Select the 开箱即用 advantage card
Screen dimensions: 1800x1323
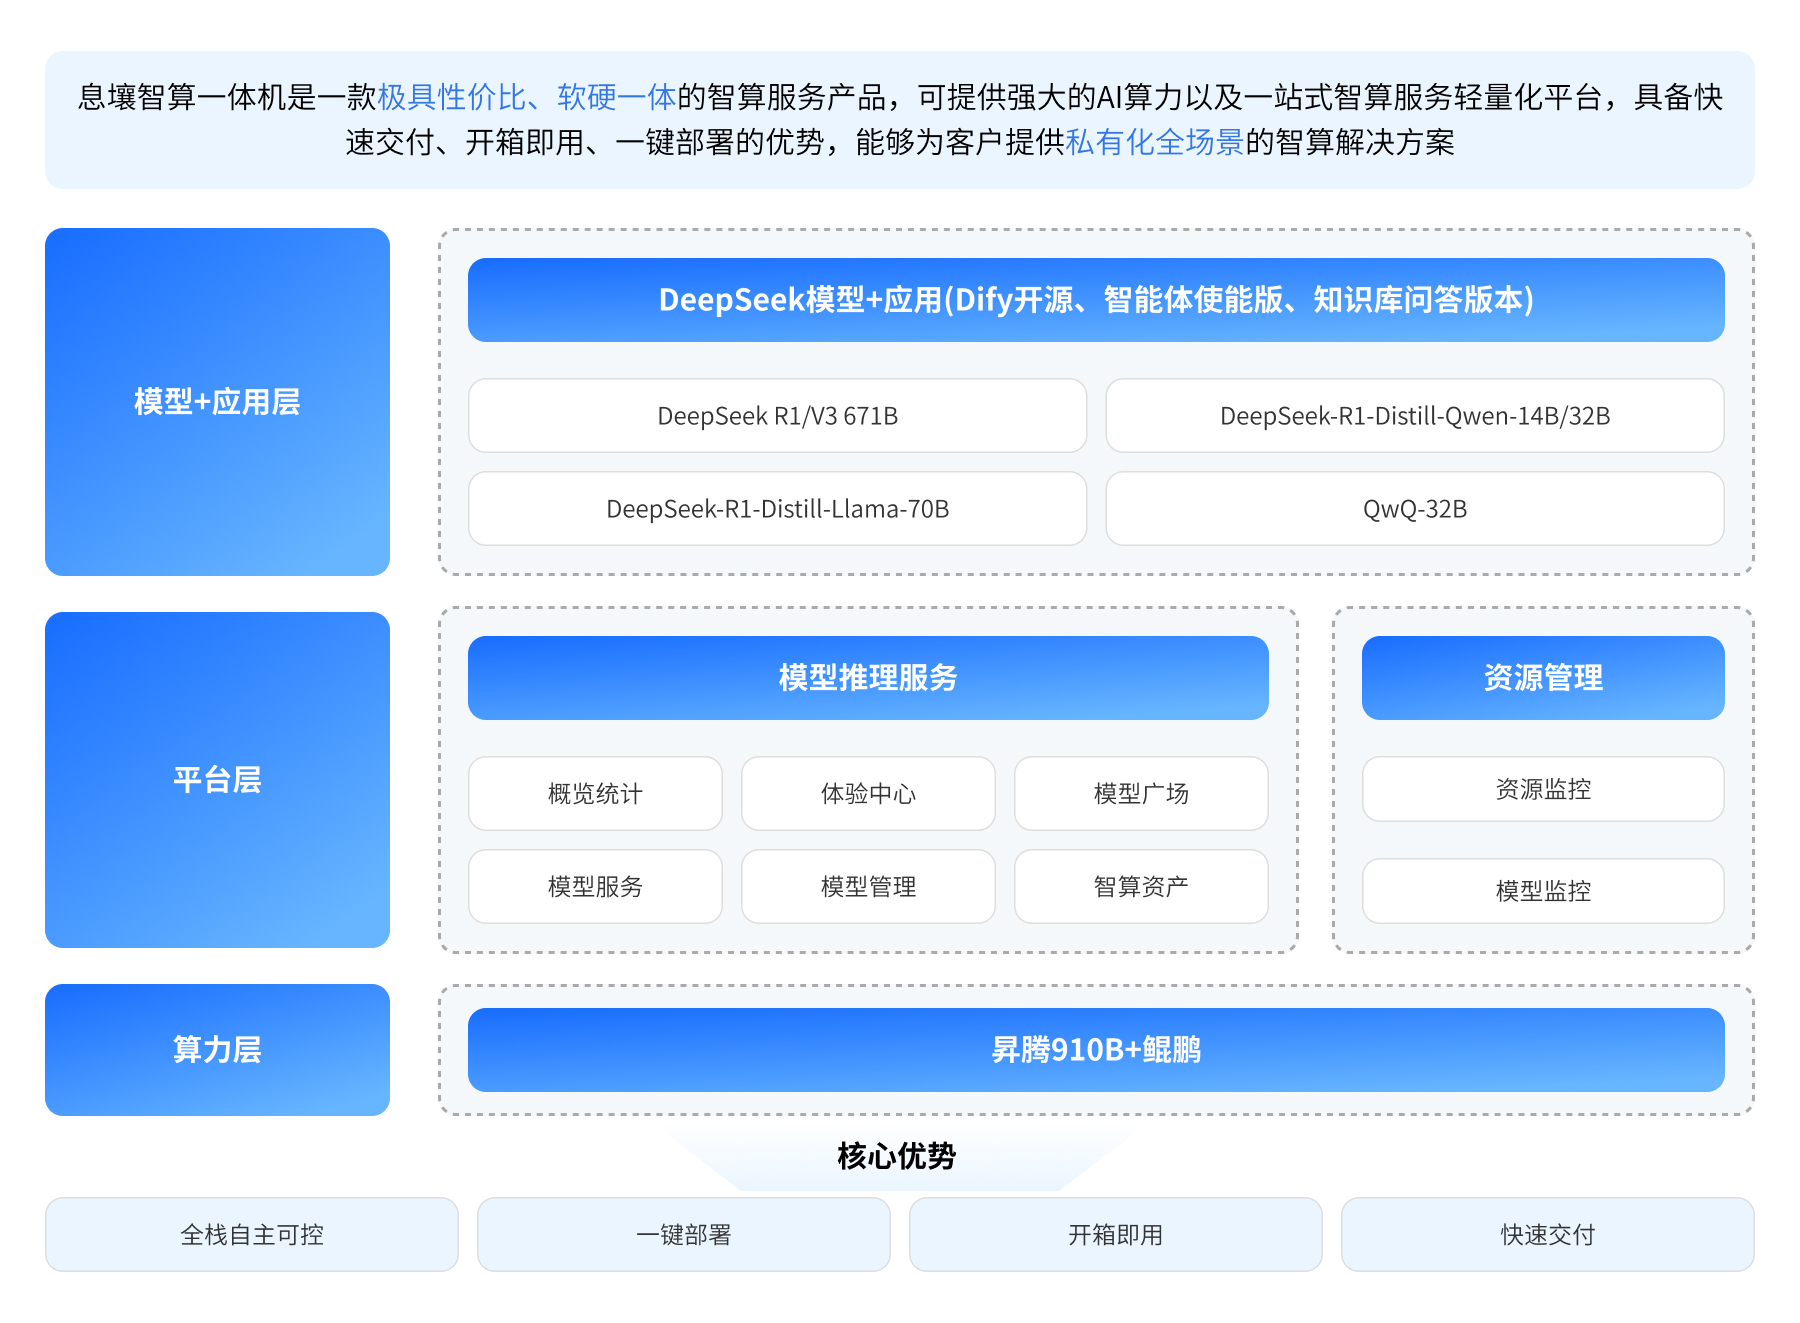1116,1235
